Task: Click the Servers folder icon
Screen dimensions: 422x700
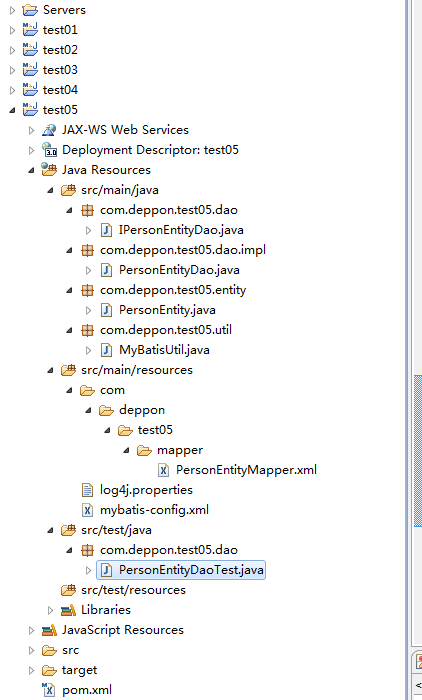Action: click(30, 9)
